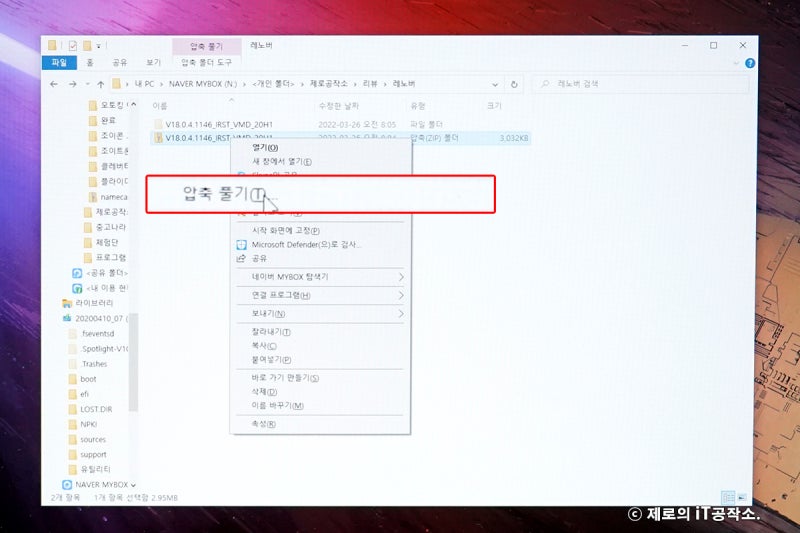Open the blue Help question mark icon
The image size is (800, 533).
click(749, 63)
